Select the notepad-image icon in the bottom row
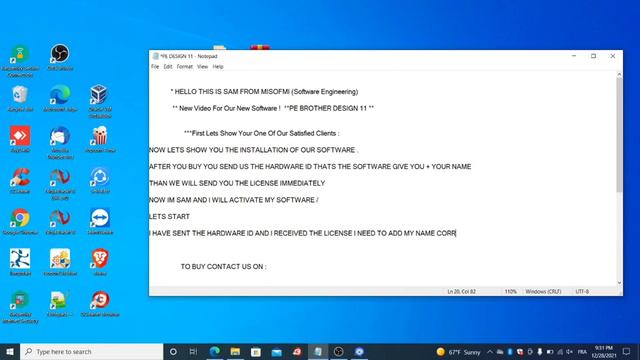 pos(60,303)
